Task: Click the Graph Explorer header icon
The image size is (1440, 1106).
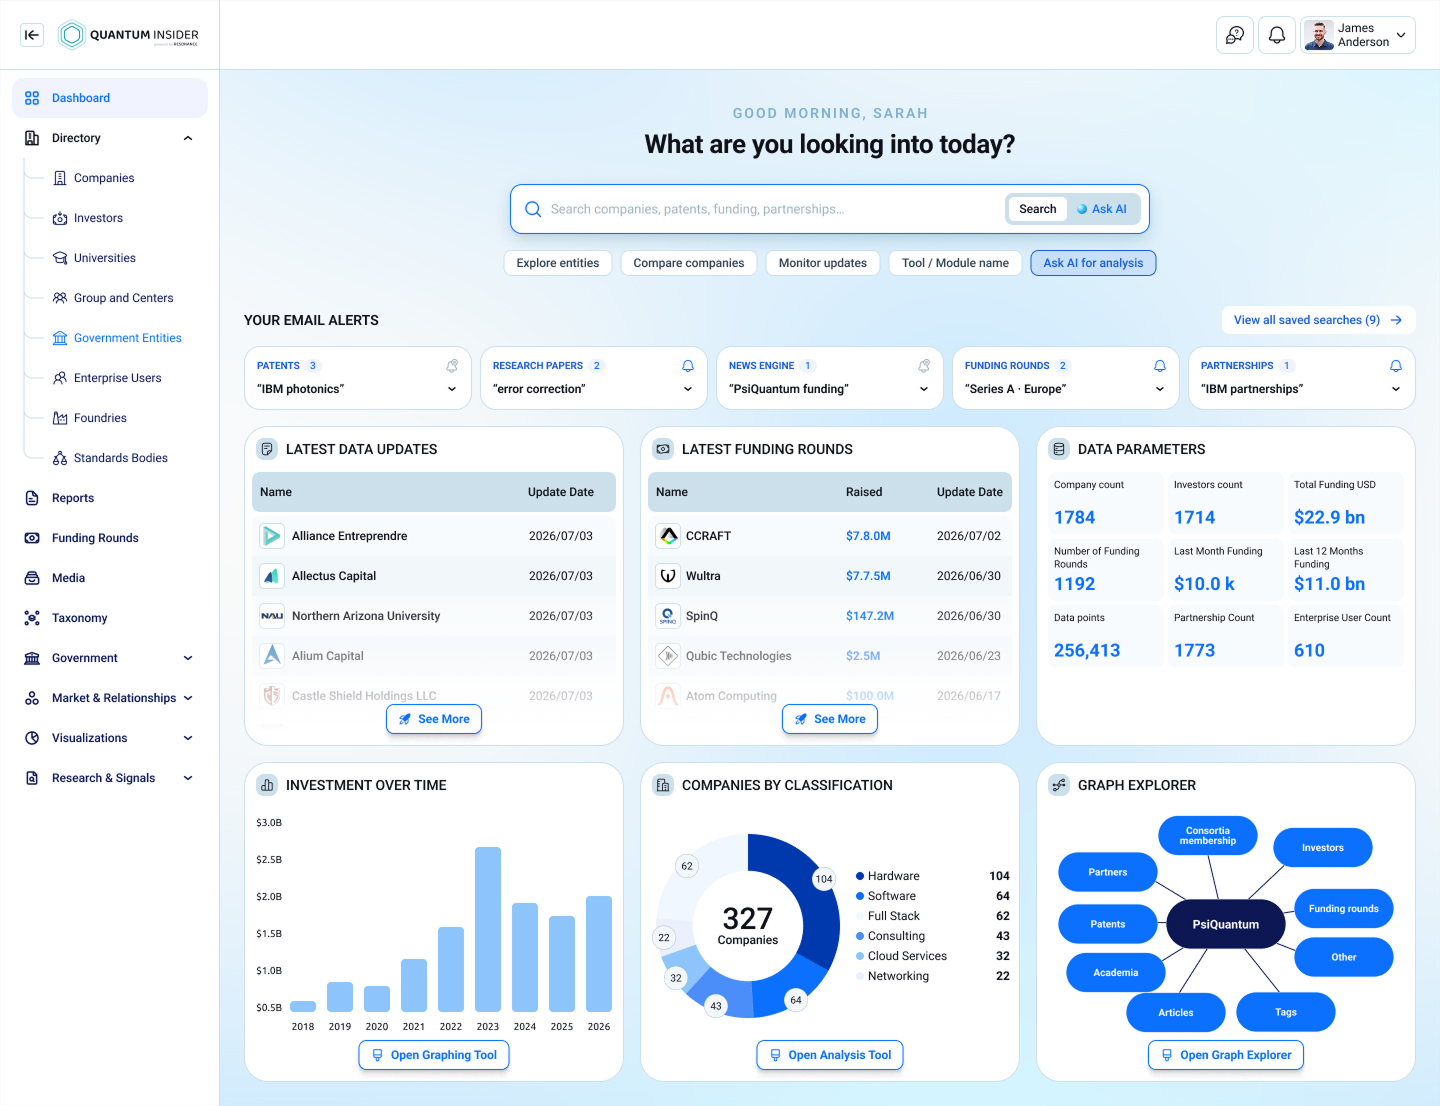Action: [1059, 785]
